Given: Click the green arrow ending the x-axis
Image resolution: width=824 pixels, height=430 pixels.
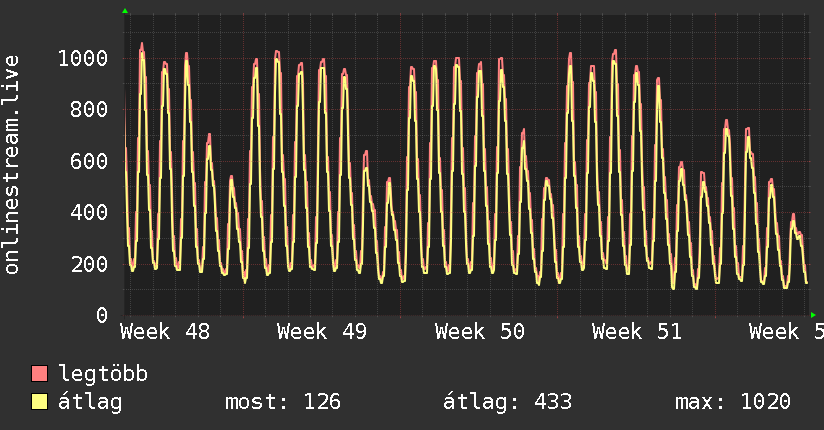Looking at the screenshot, I should 813,315.
